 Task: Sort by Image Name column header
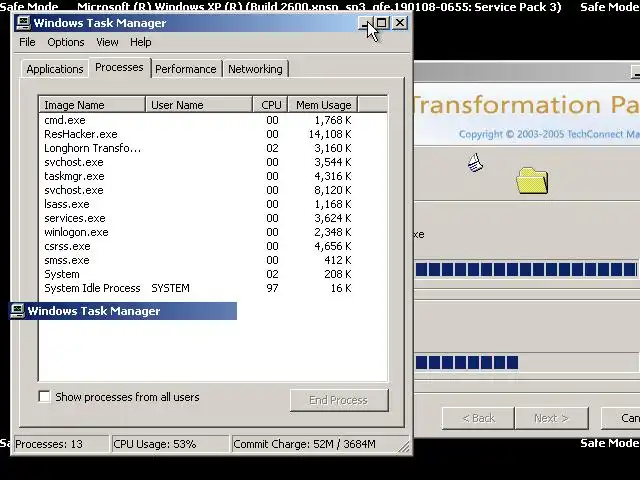92,105
